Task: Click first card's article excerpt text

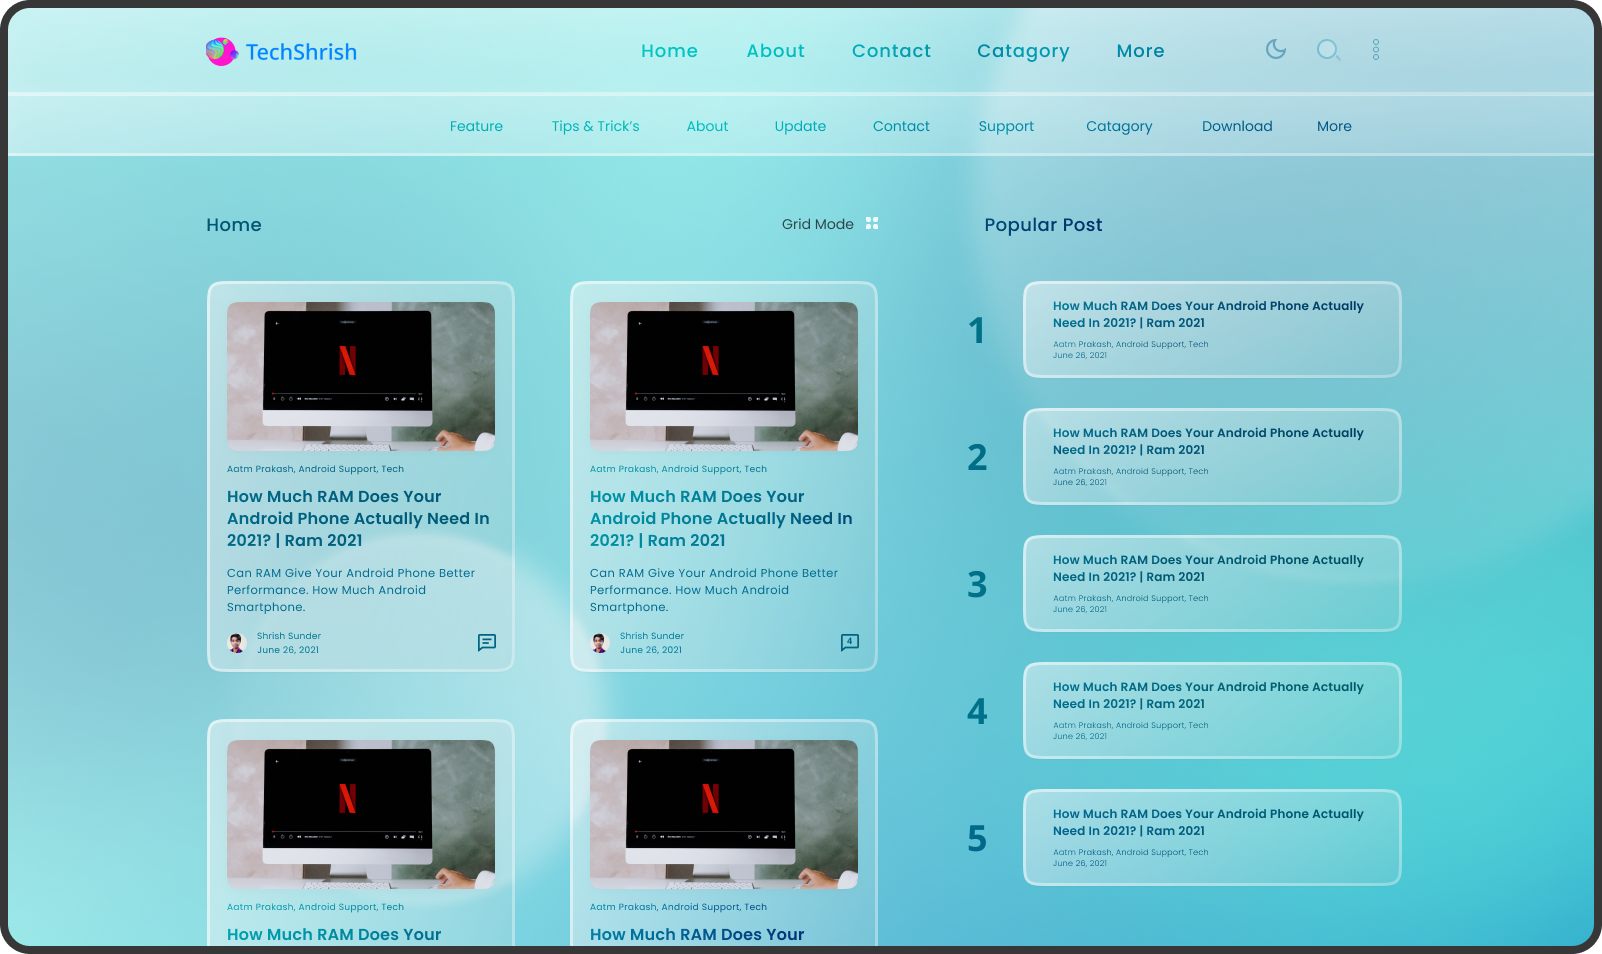Action: point(351,590)
